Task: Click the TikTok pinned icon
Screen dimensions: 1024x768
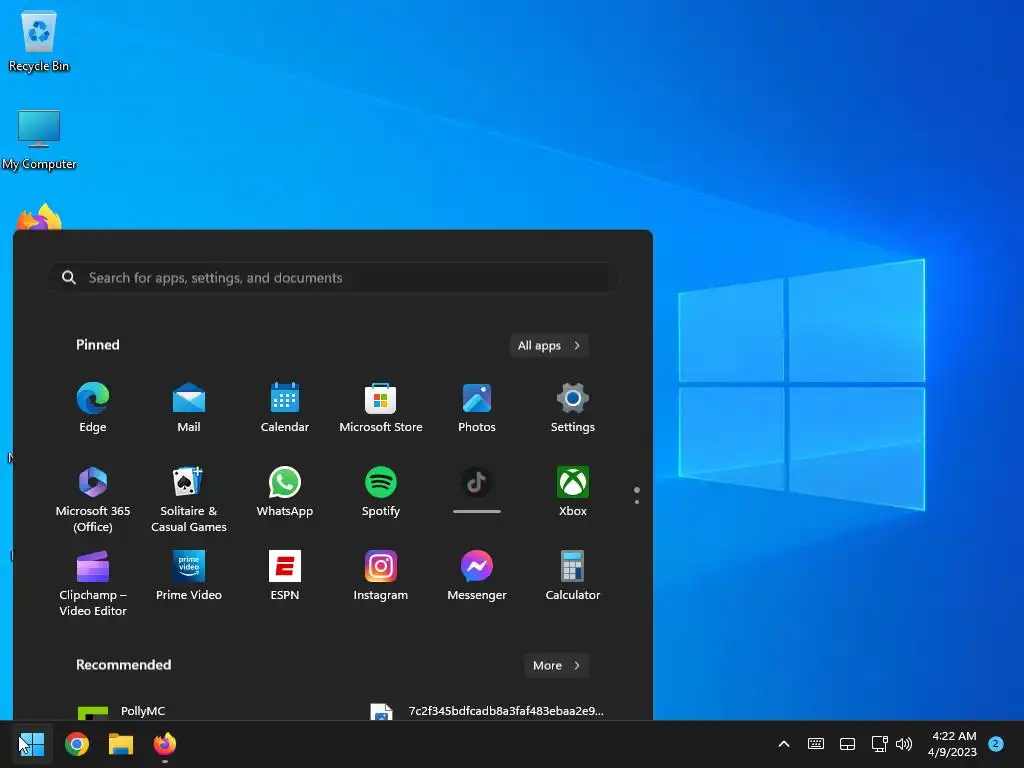Action: pos(477,483)
